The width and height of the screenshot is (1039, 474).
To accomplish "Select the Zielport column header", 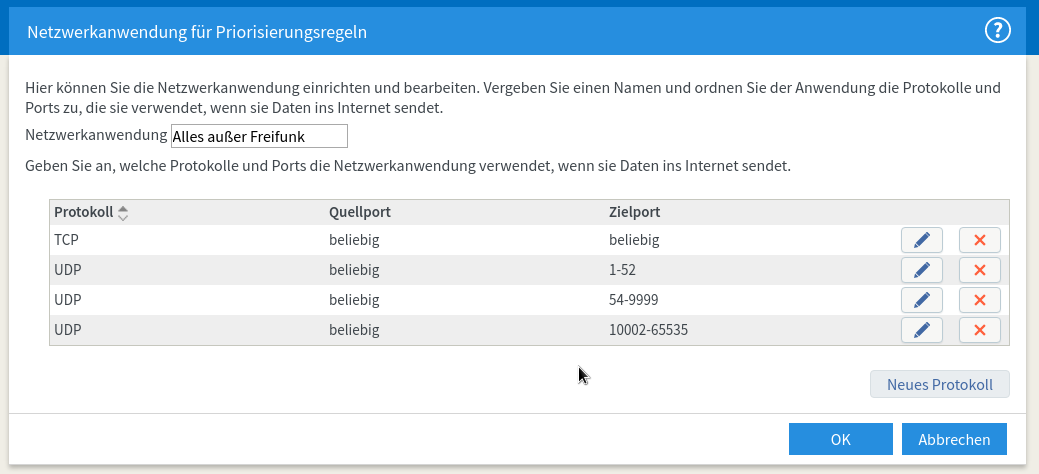I will (634, 213).
